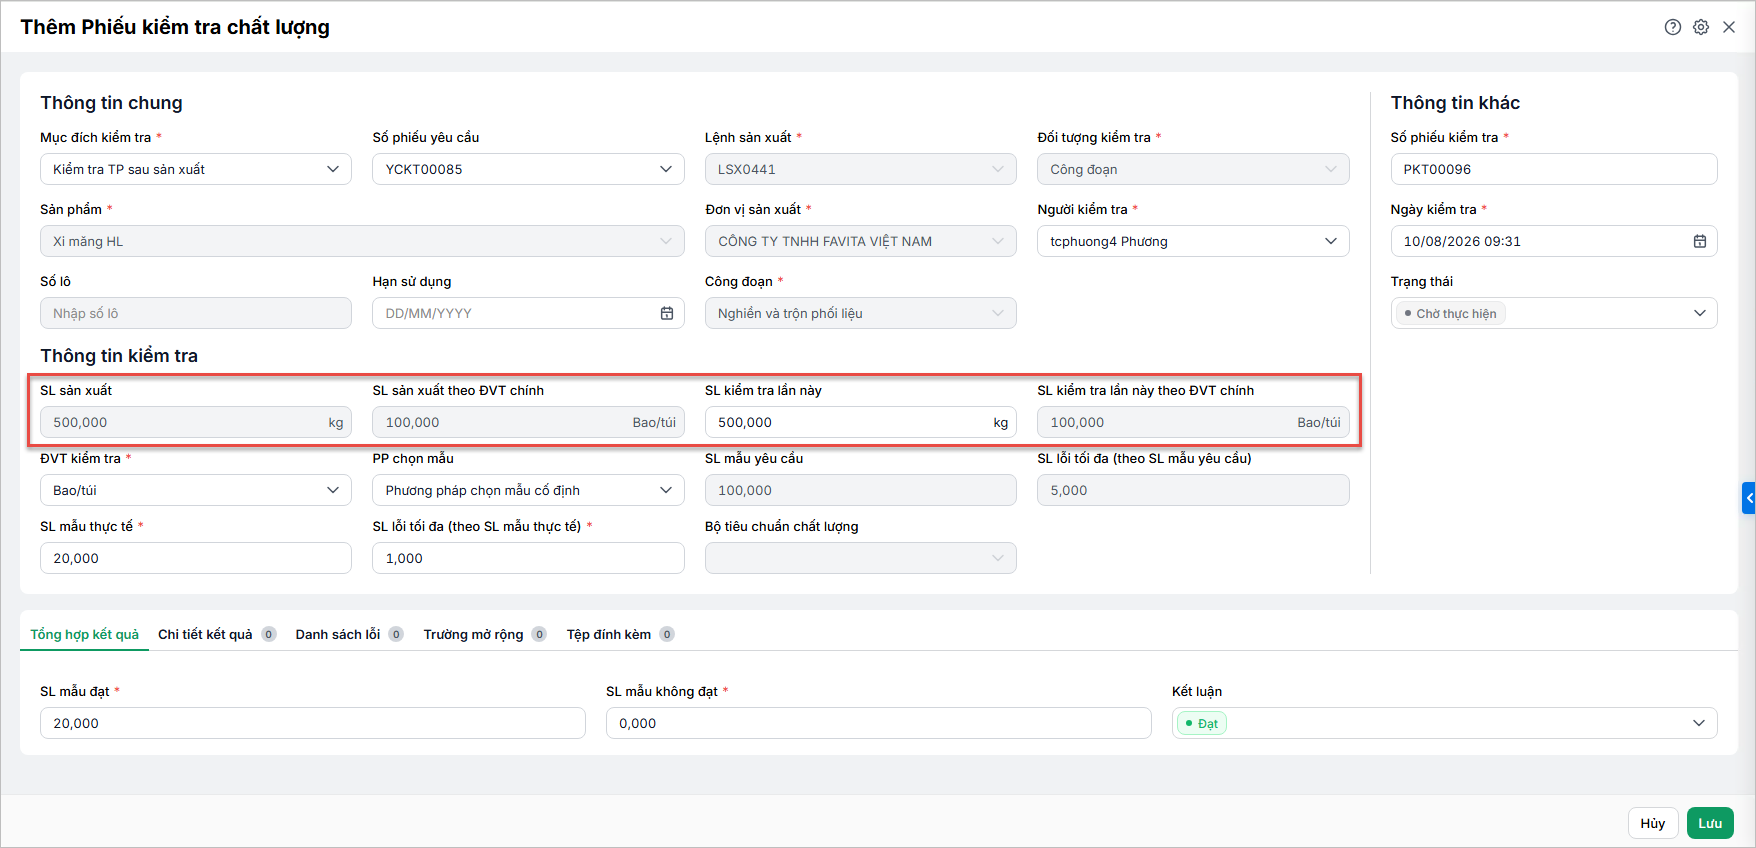The height and width of the screenshot is (848, 1756).
Task: Expand the blue side panel handle
Action: [x=1749, y=498]
